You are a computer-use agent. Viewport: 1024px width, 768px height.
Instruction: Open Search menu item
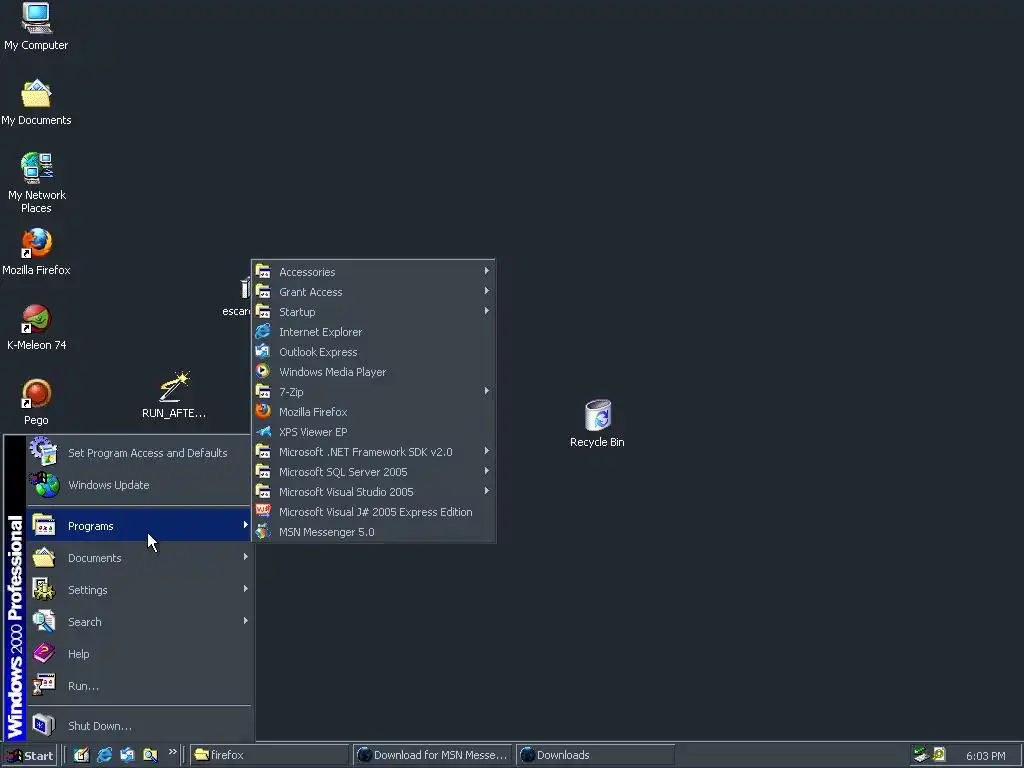coord(139,622)
